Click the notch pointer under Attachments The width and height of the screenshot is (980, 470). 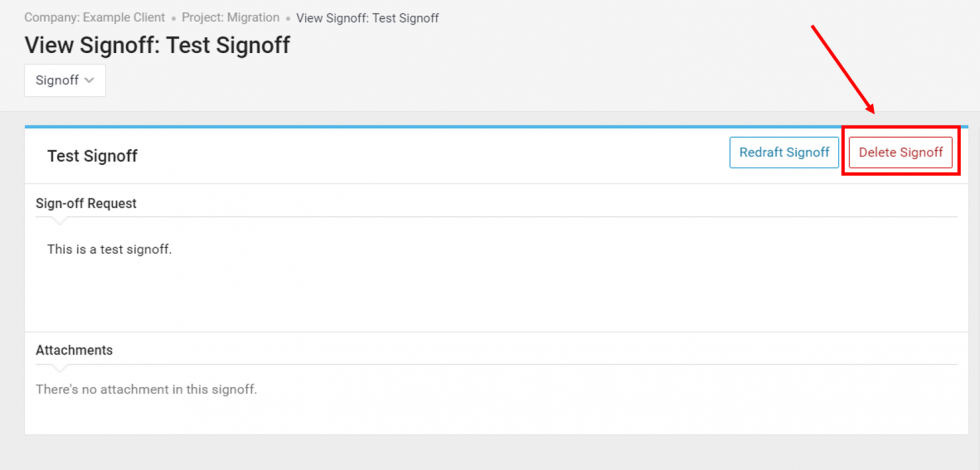[x=59, y=368]
